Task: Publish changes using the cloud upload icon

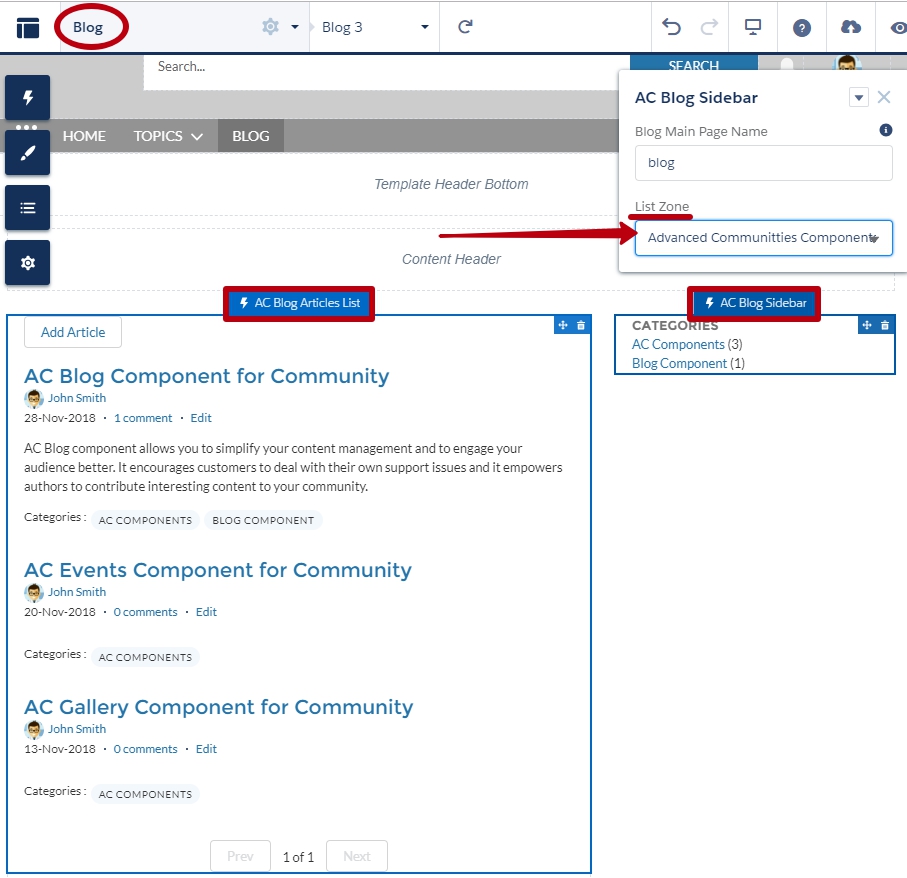Action: (x=850, y=27)
